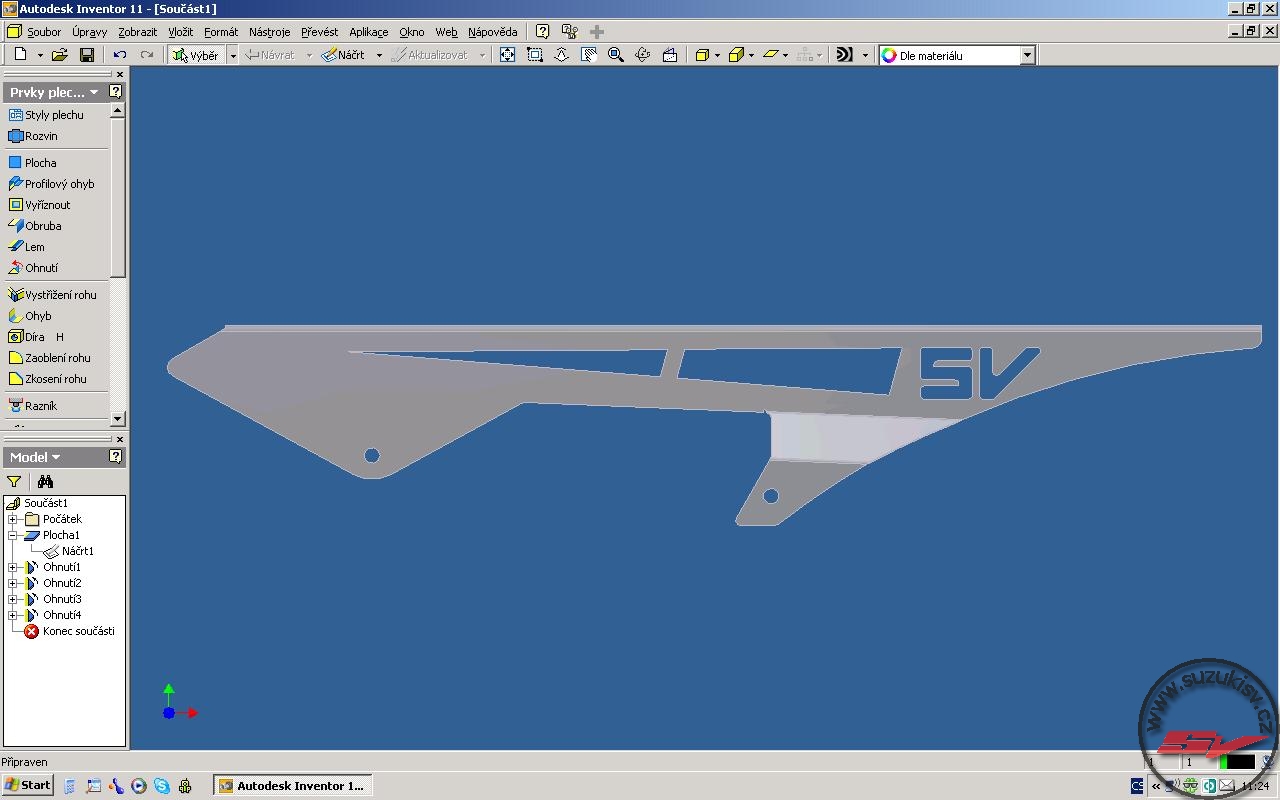The height and width of the screenshot is (800, 1280).
Task: Collapse the Plocha1 tree node
Action: [12, 535]
